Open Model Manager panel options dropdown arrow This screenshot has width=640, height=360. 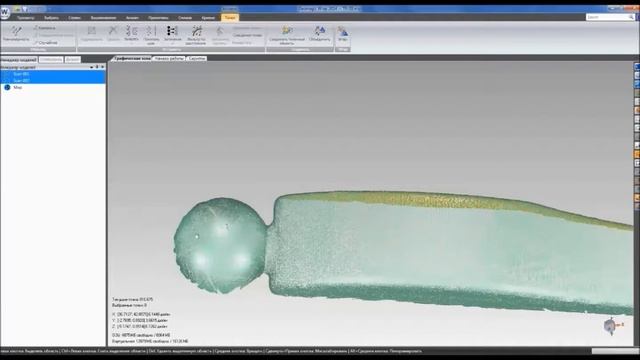click(x=91, y=67)
